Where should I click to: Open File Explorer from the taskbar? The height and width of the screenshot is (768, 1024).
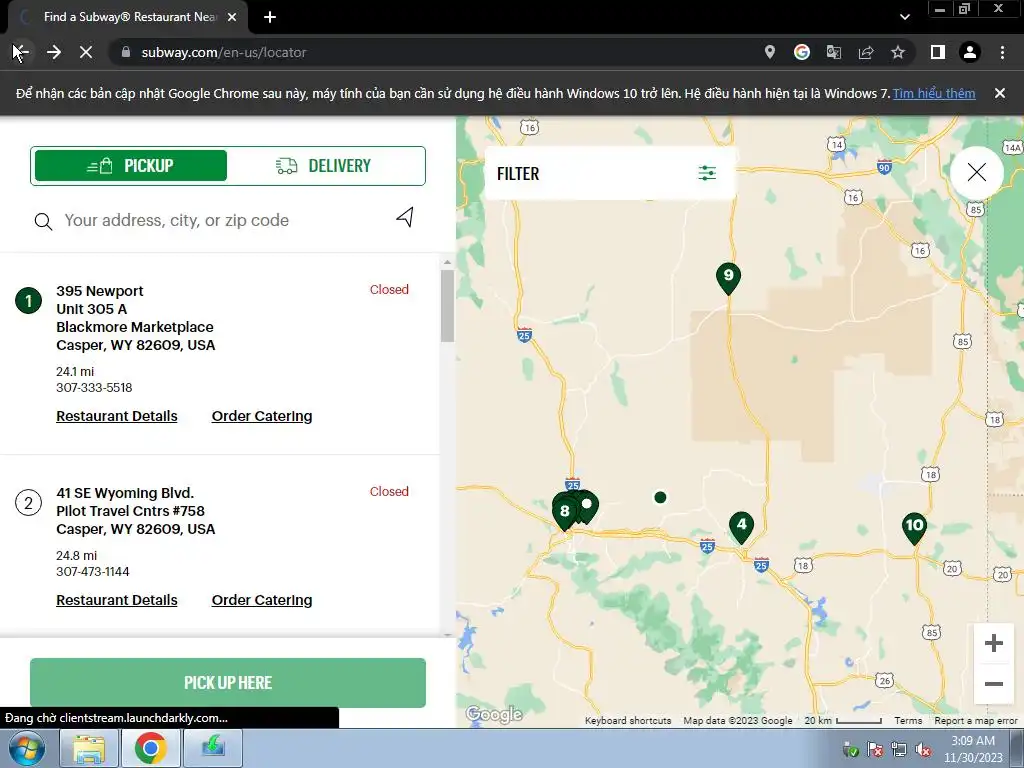[x=89, y=748]
